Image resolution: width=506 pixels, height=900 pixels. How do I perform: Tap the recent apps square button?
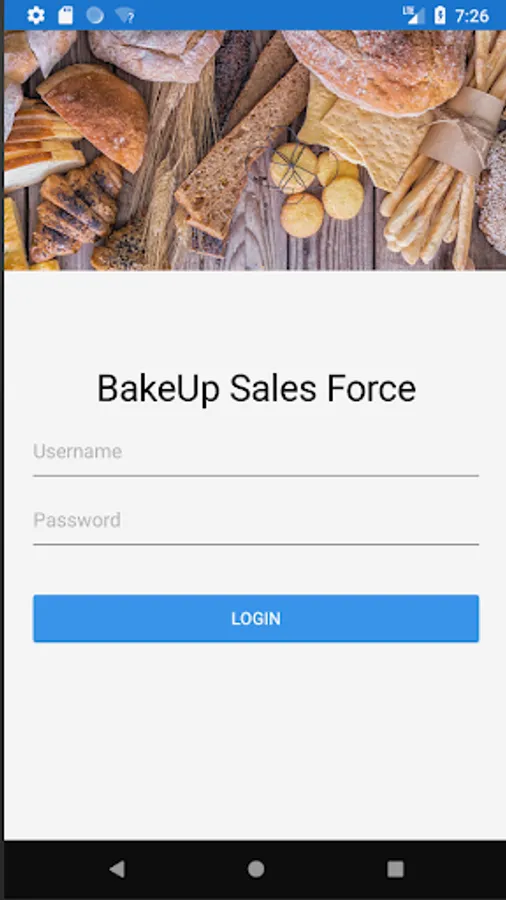click(395, 869)
